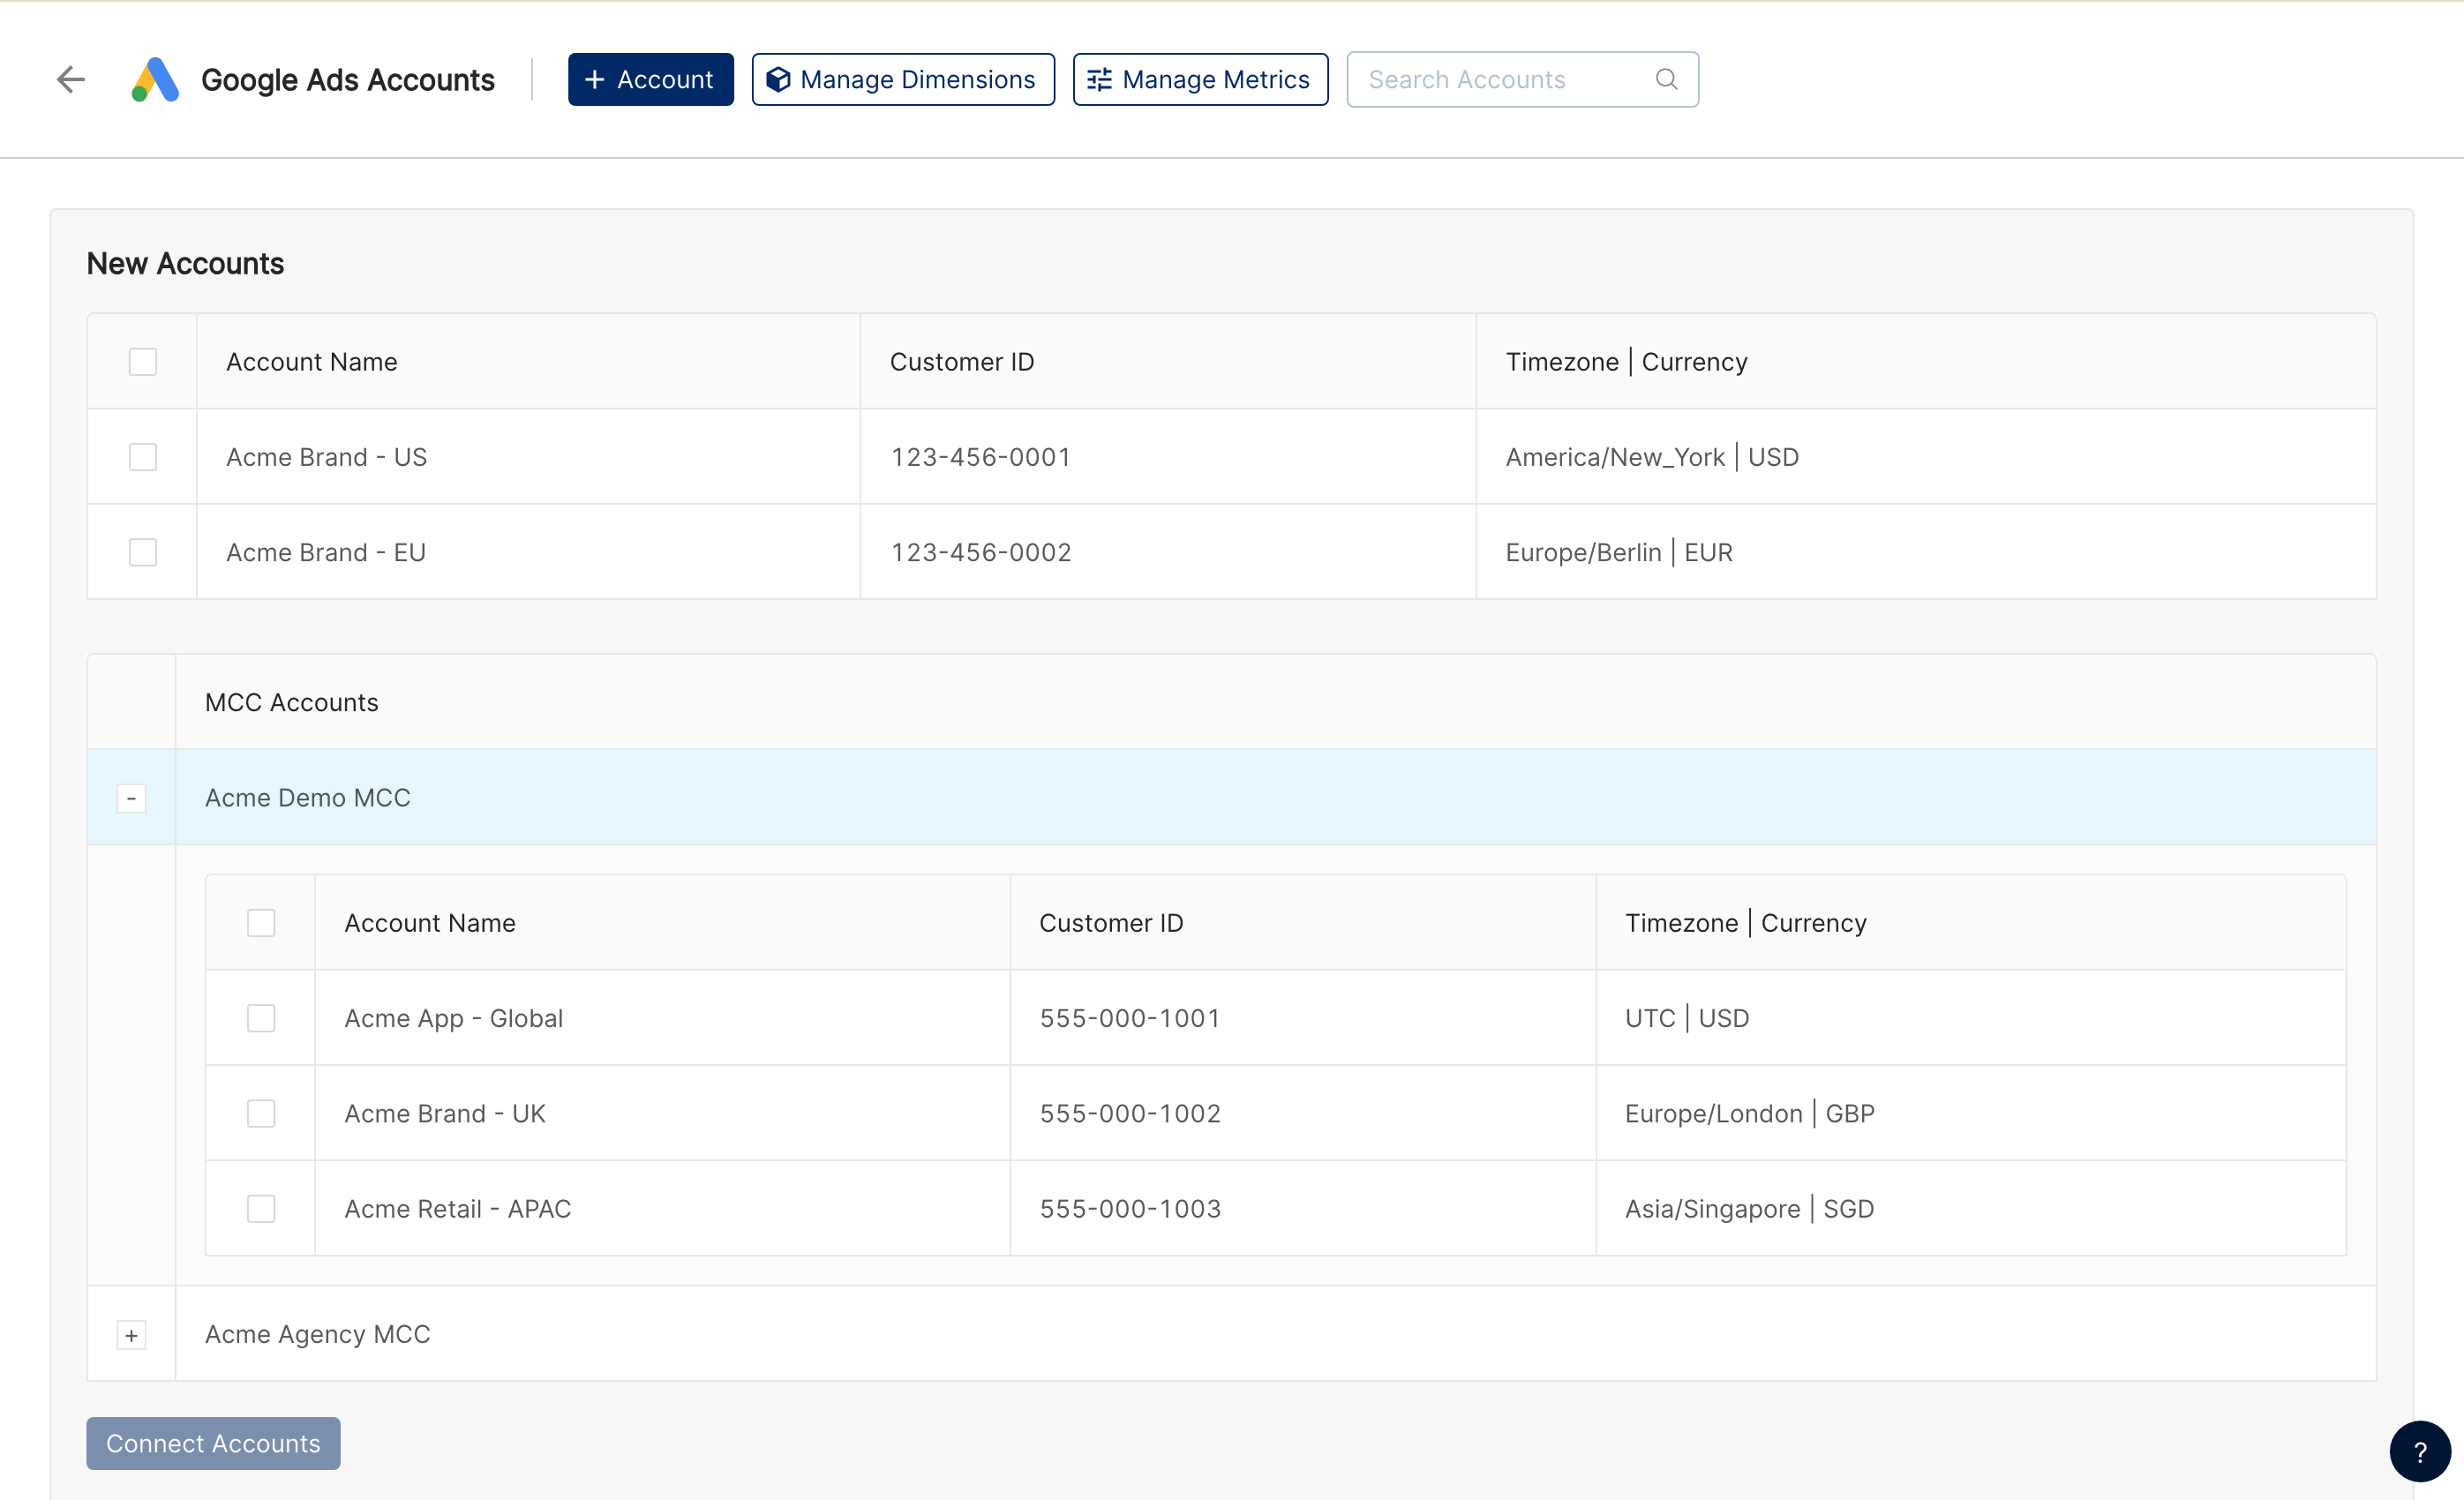Screen dimensions: 2464x1500
Task: Click the Acme Brand - US account name
Action: (x=327, y=457)
